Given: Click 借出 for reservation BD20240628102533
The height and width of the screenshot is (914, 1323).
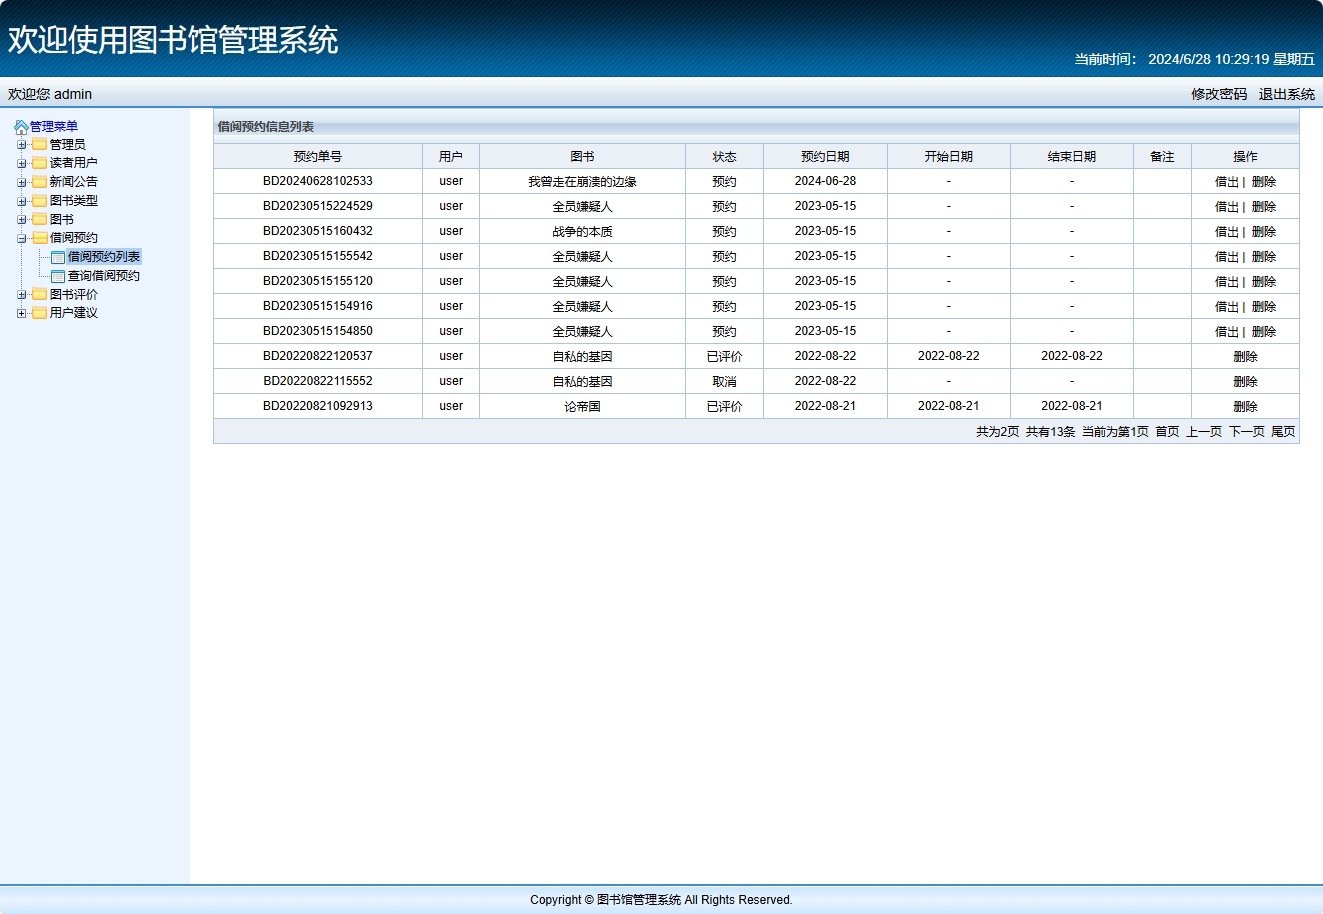Looking at the screenshot, I should [x=1226, y=182].
